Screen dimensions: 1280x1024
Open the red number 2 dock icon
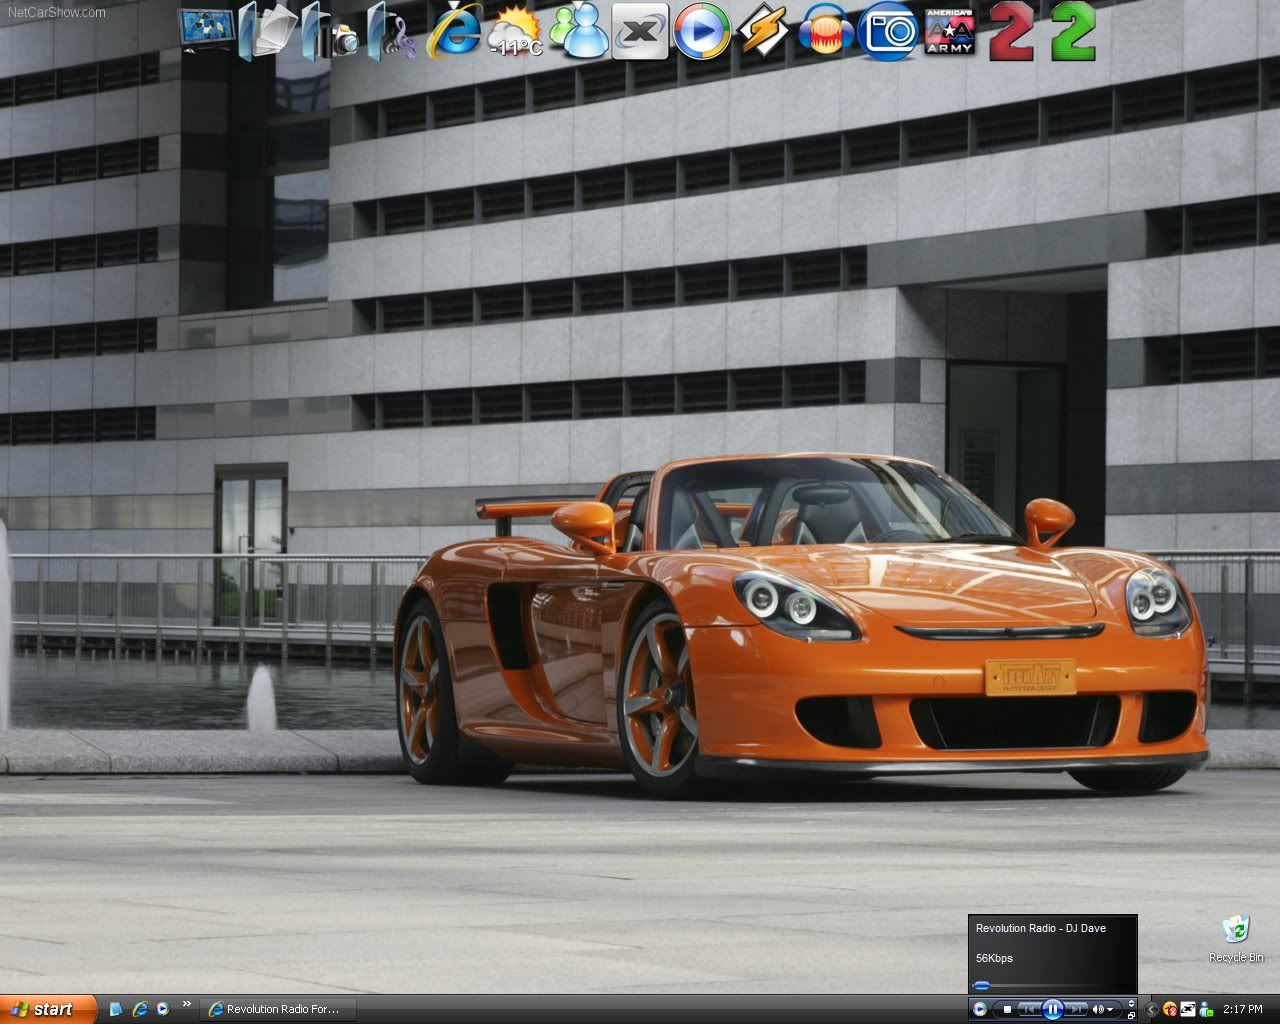(1012, 31)
